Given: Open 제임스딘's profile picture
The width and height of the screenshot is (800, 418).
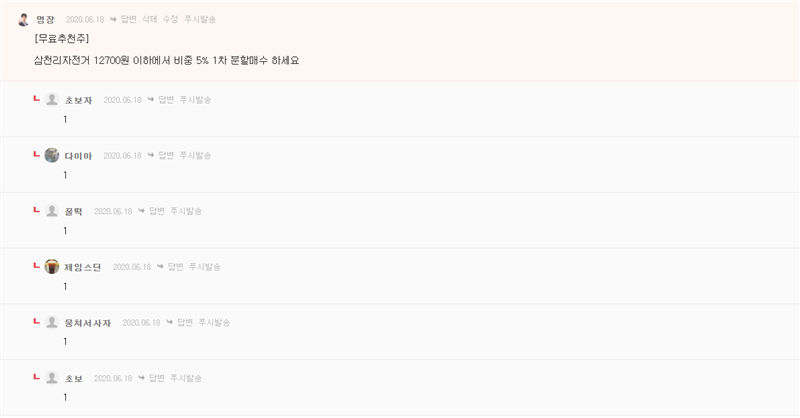Looking at the screenshot, I should point(52,266).
